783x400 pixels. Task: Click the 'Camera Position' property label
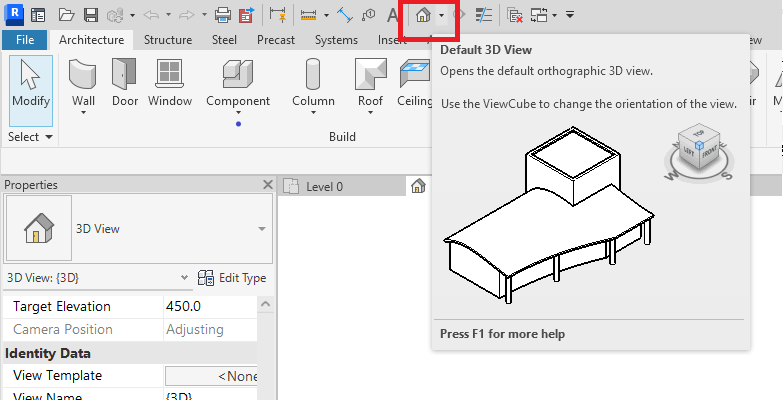[x=63, y=330]
